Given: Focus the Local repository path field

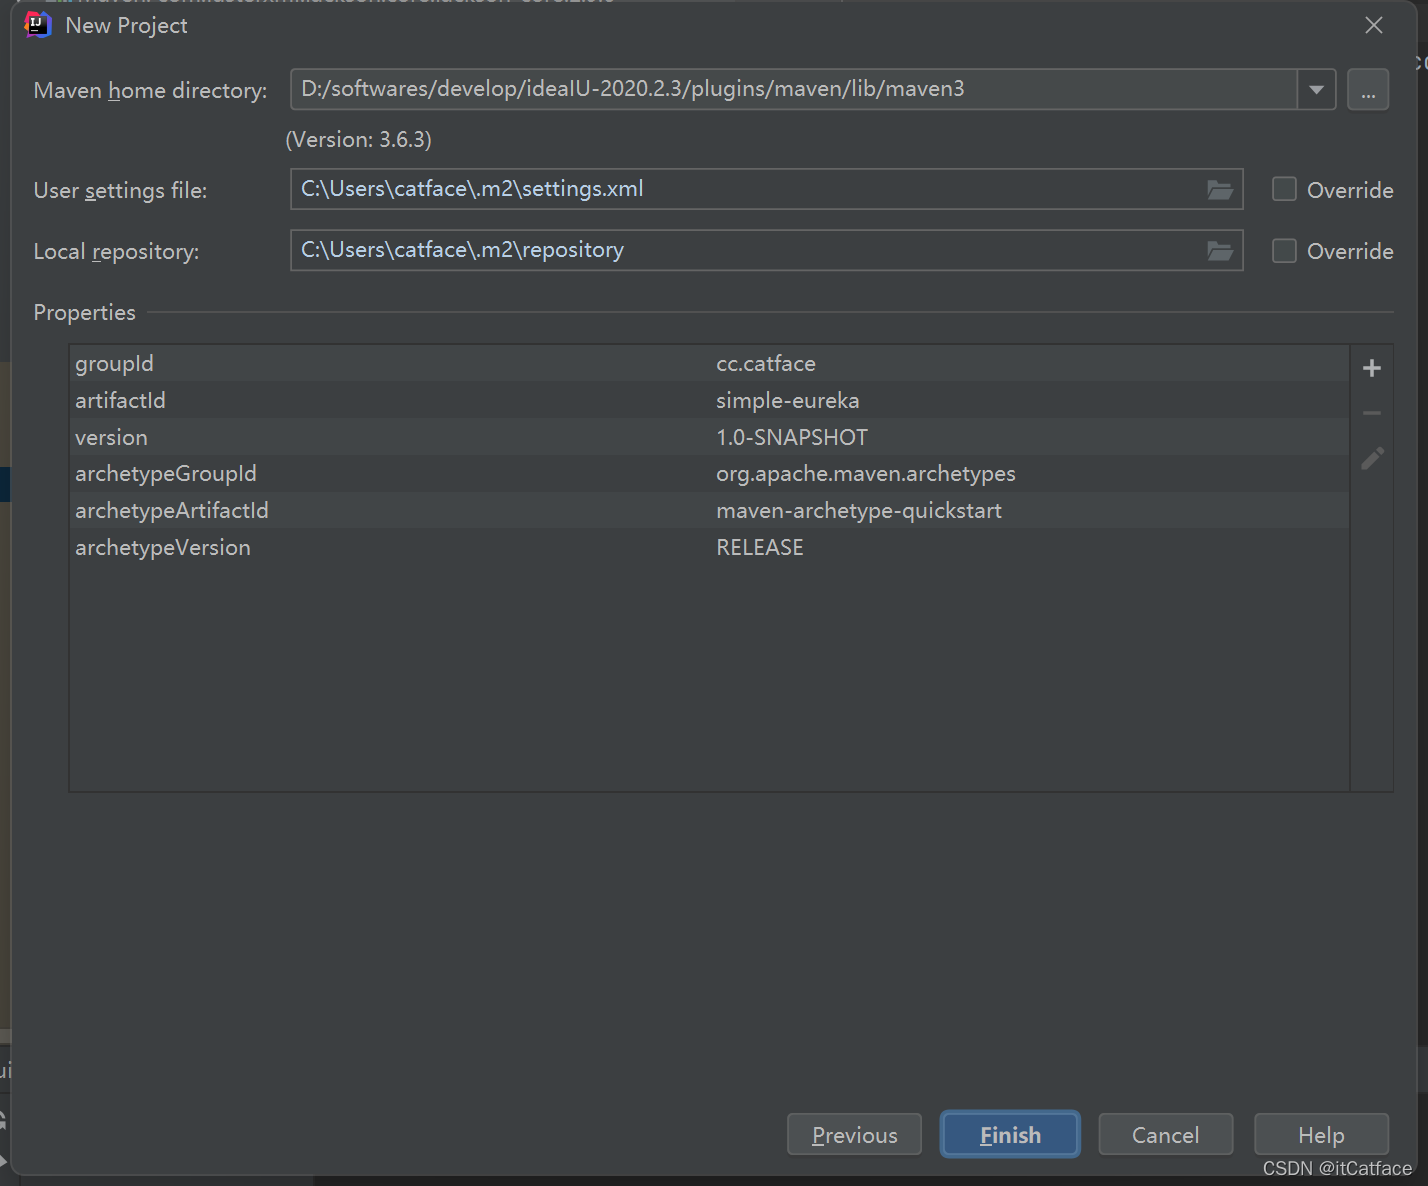Looking at the screenshot, I should (x=767, y=250).
